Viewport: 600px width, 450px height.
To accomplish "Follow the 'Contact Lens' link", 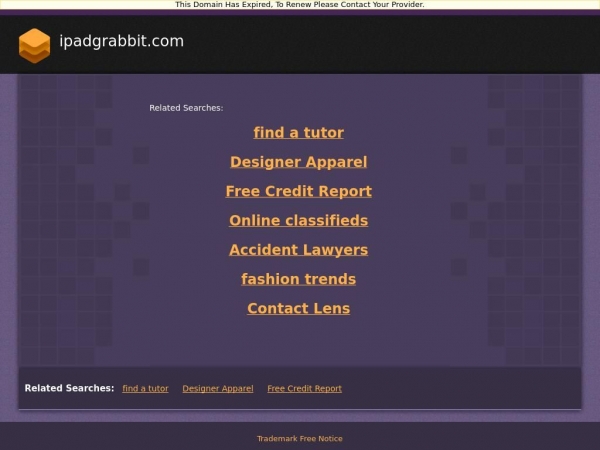I will [x=298, y=308].
